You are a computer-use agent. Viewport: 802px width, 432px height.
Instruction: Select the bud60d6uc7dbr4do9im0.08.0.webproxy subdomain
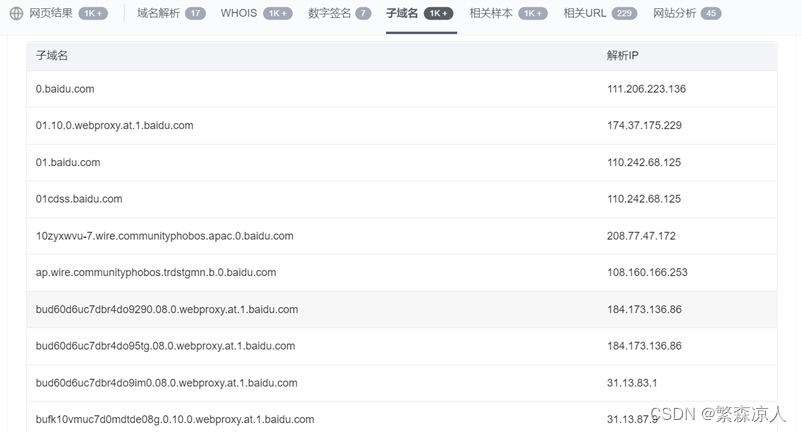point(166,383)
